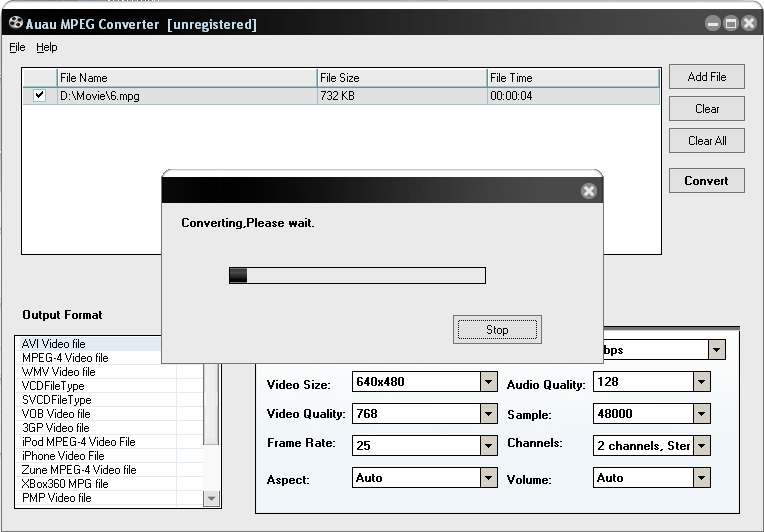This screenshot has width=764, height=532.
Task: Expand the Audio Quality dropdown
Action: (x=702, y=382)
